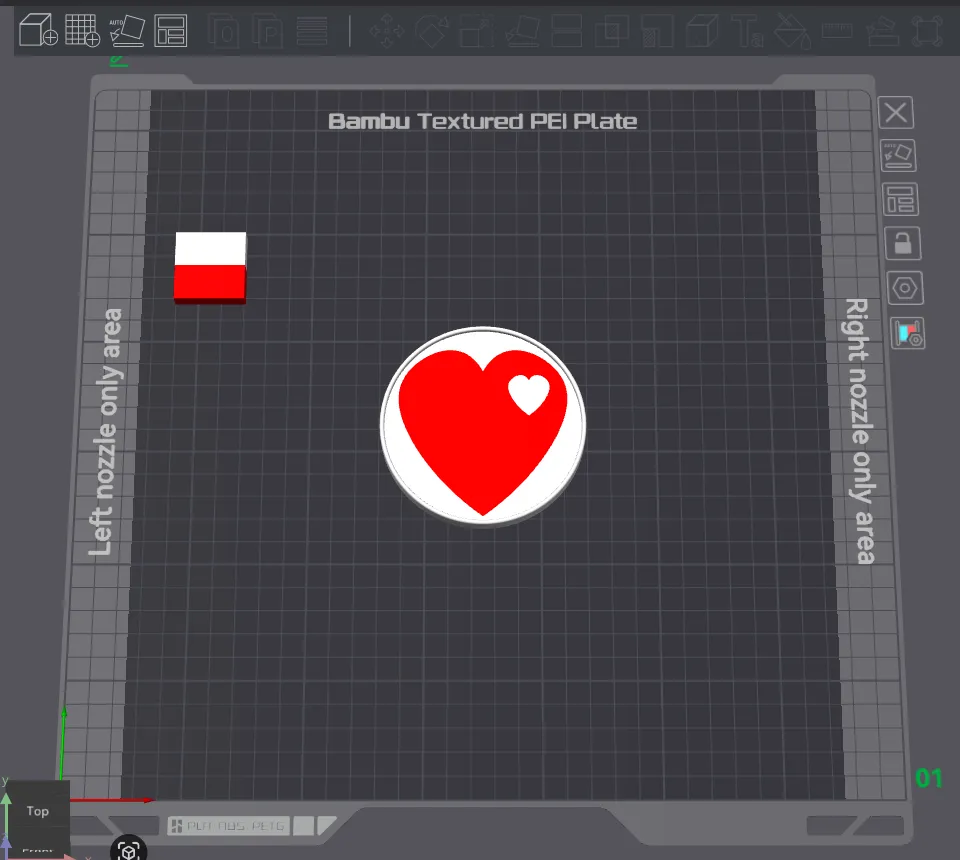Screen dimensions: 960x860
Task: Add a new plate from toolbar
Action: click(x=83, y=29)
